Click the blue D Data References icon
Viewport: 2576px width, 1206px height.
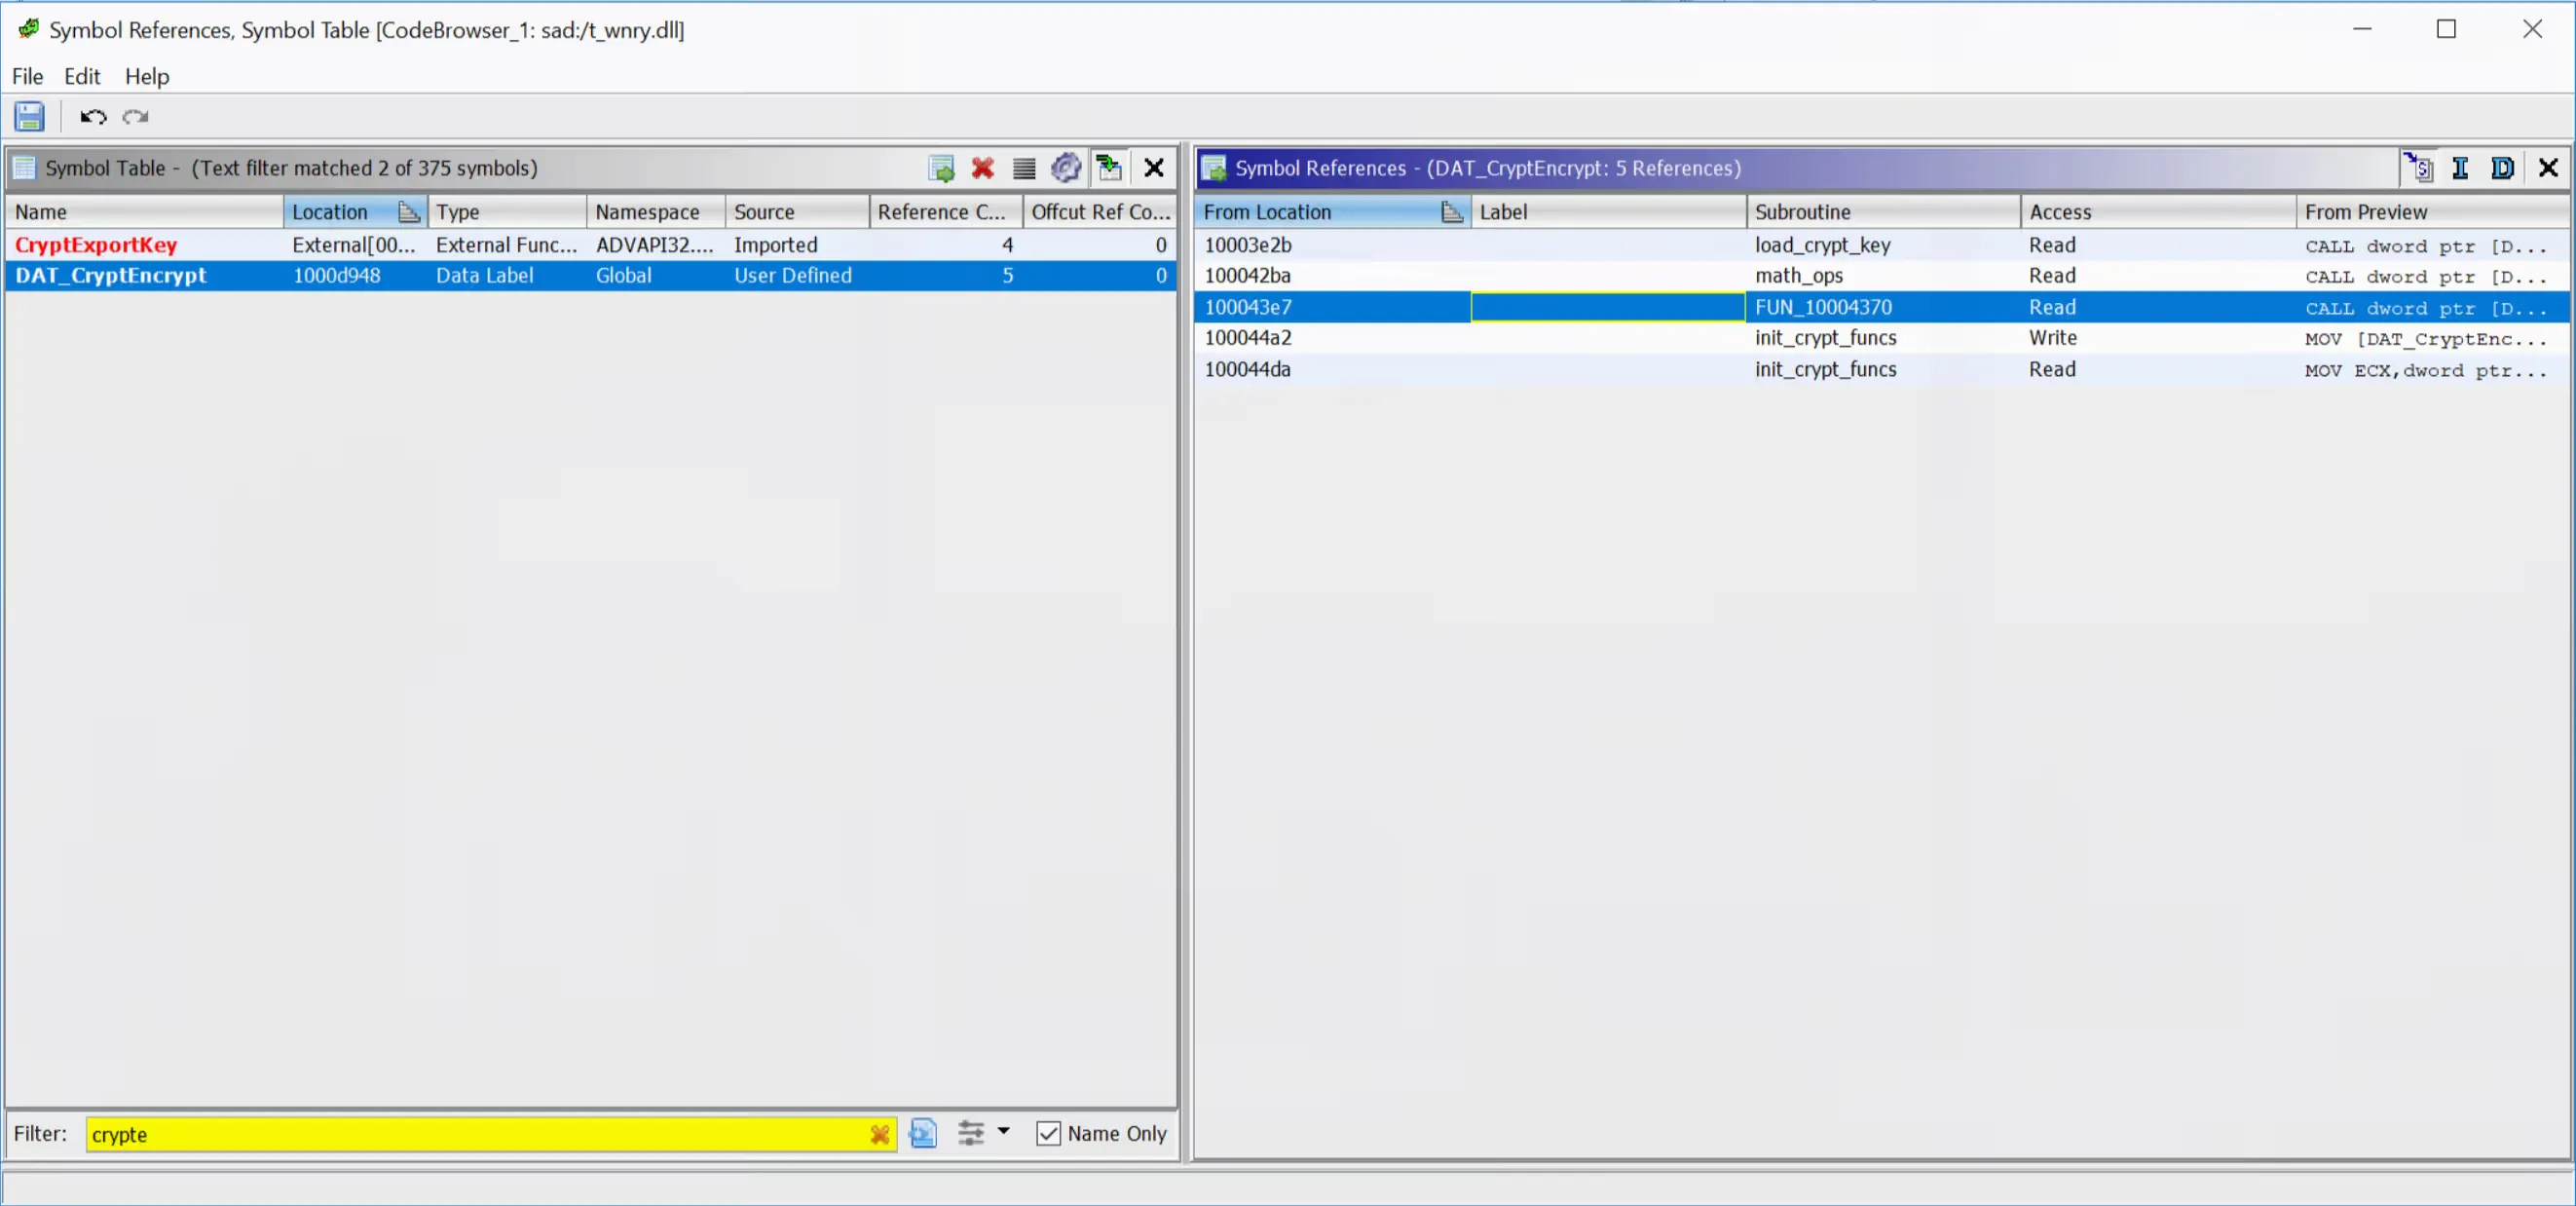(2503, 168)
